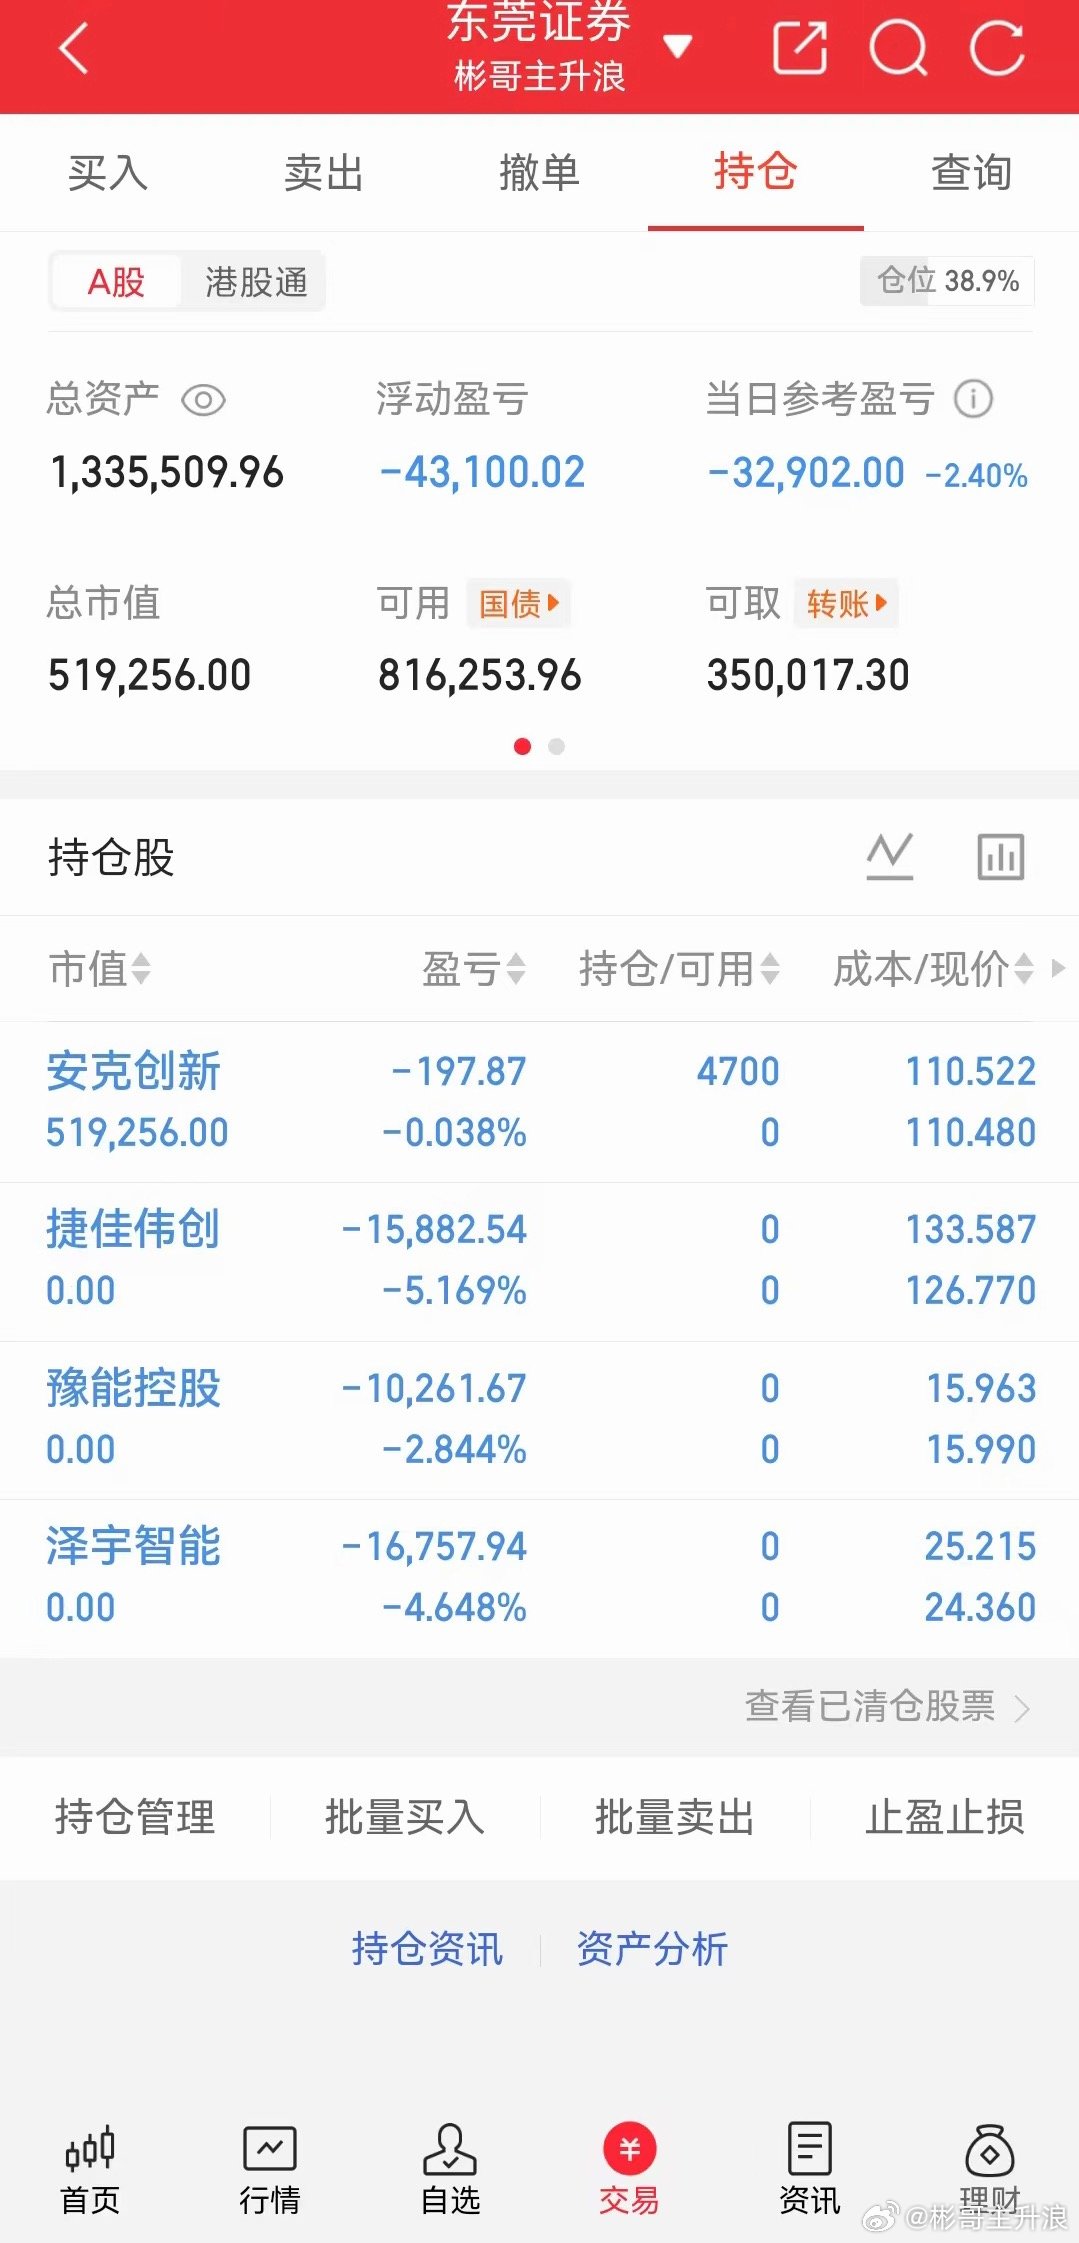Open 自选 in bottom navigation
The height and width of the screenshot is (2243, 1079).
point(450,2168)
